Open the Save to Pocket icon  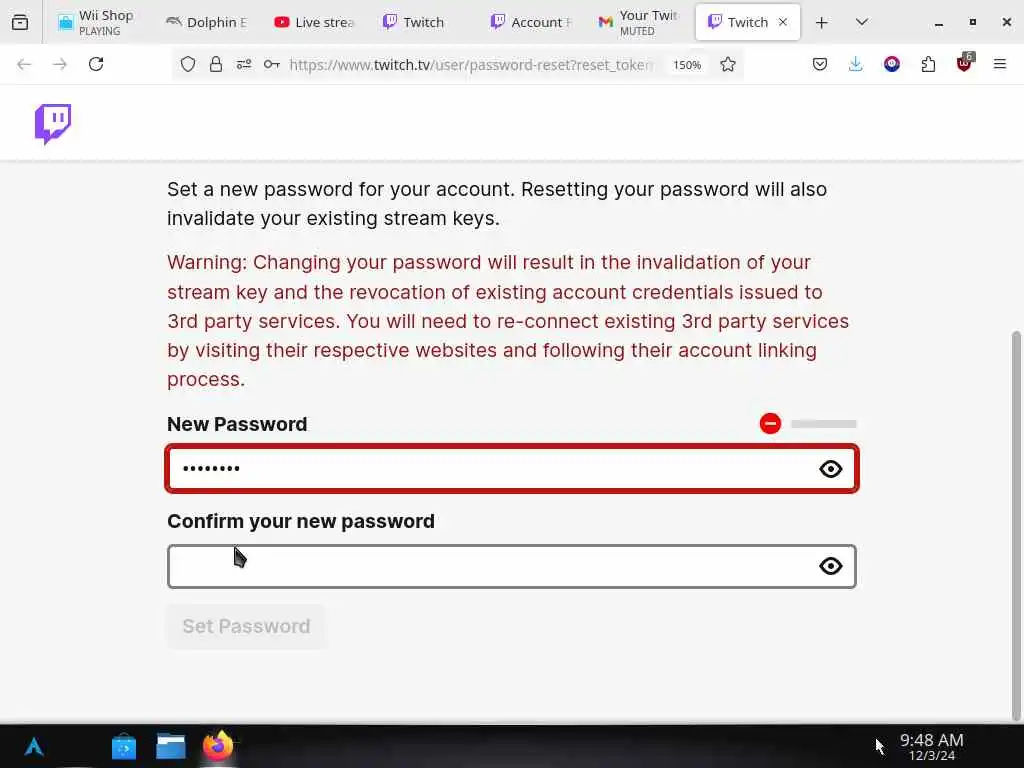click(x=819, y=64)
